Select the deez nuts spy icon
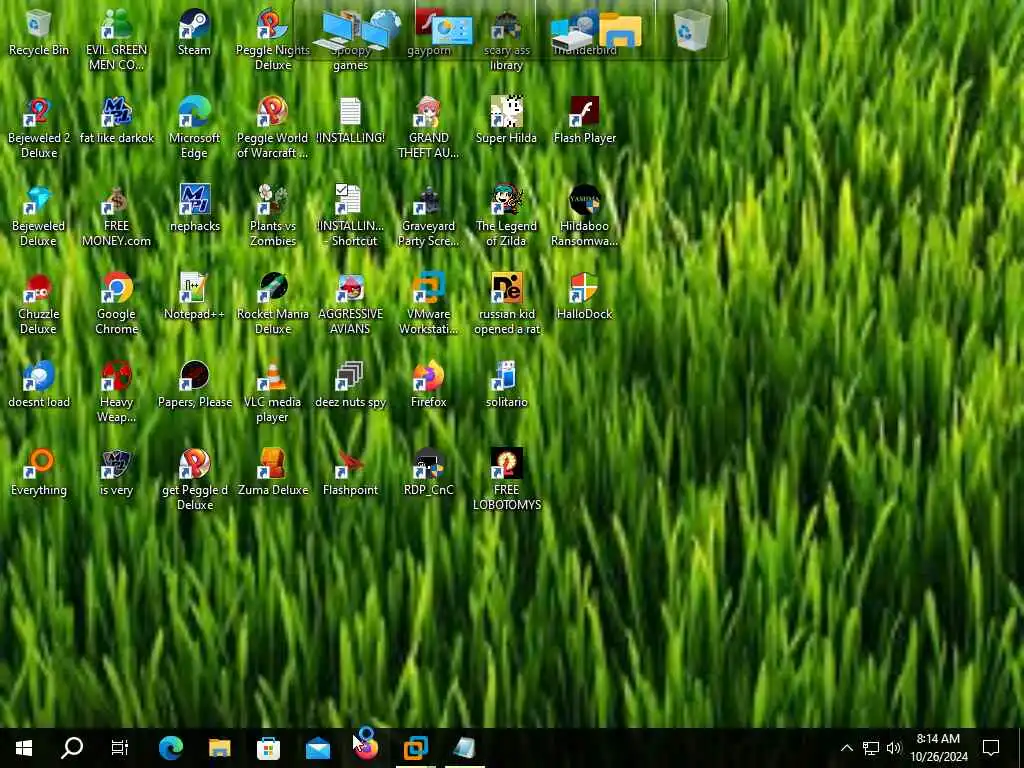This screenshot has width=1024, height=768. point(350,385)
